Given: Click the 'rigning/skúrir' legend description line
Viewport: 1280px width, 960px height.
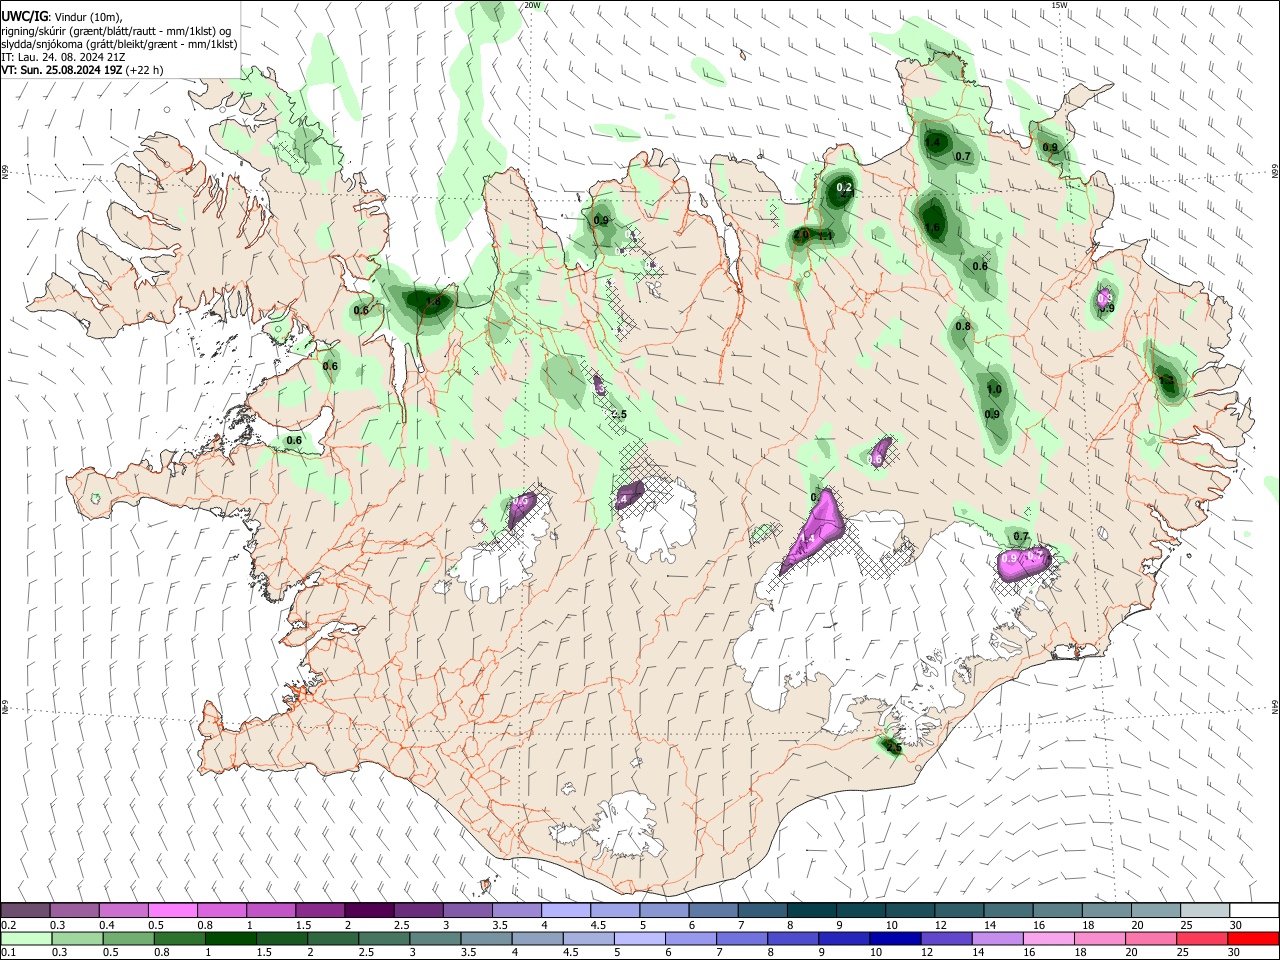Looking at the screenshot, I should (x=116, y=31).
